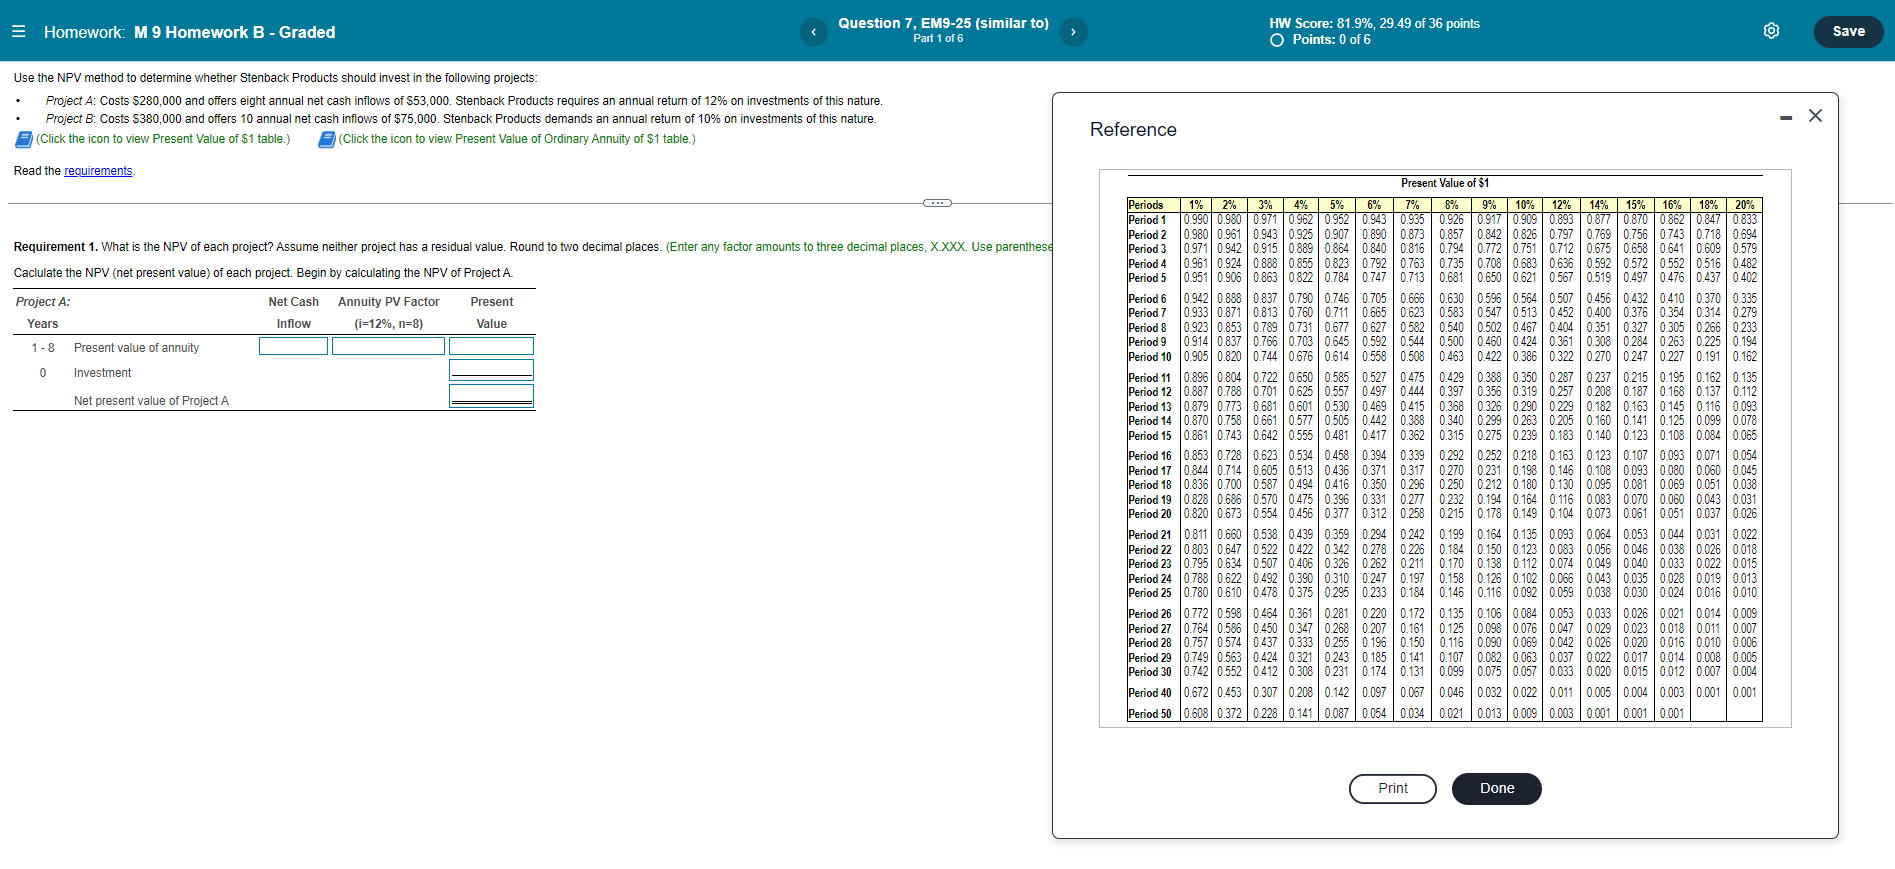This screenshot has height=869, width=1895.
Task: Click the 6% column header
Action: point(1374,205)
